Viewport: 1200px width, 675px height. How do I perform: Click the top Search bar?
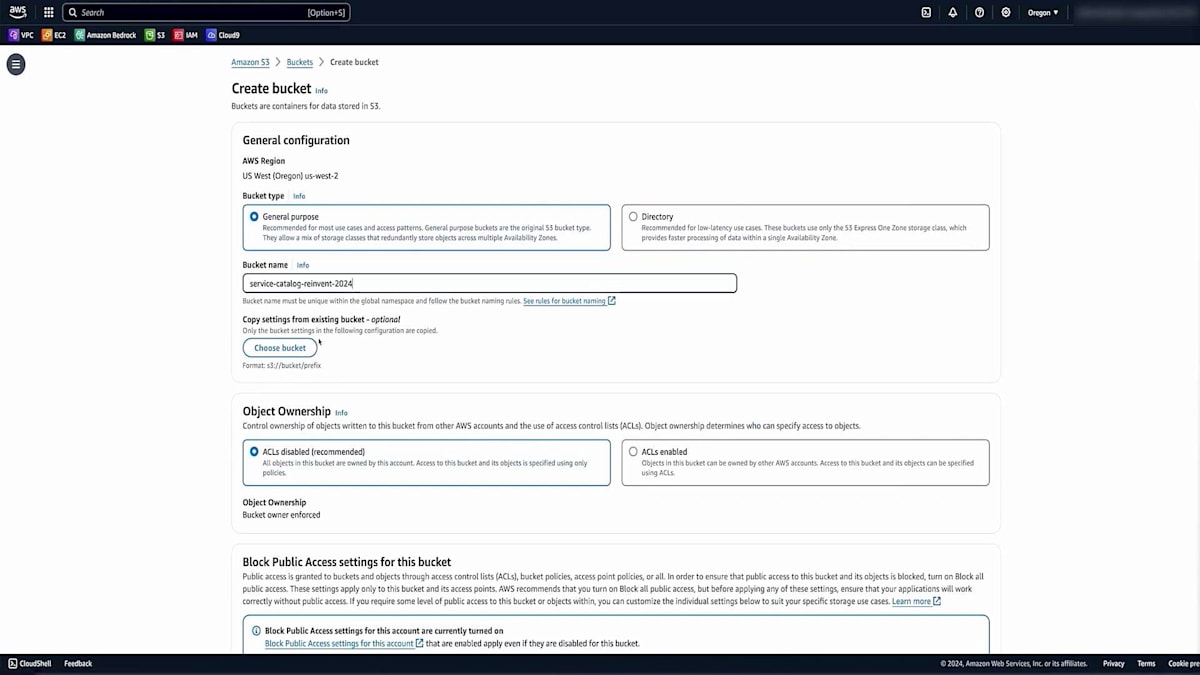(x=206, y=13)
